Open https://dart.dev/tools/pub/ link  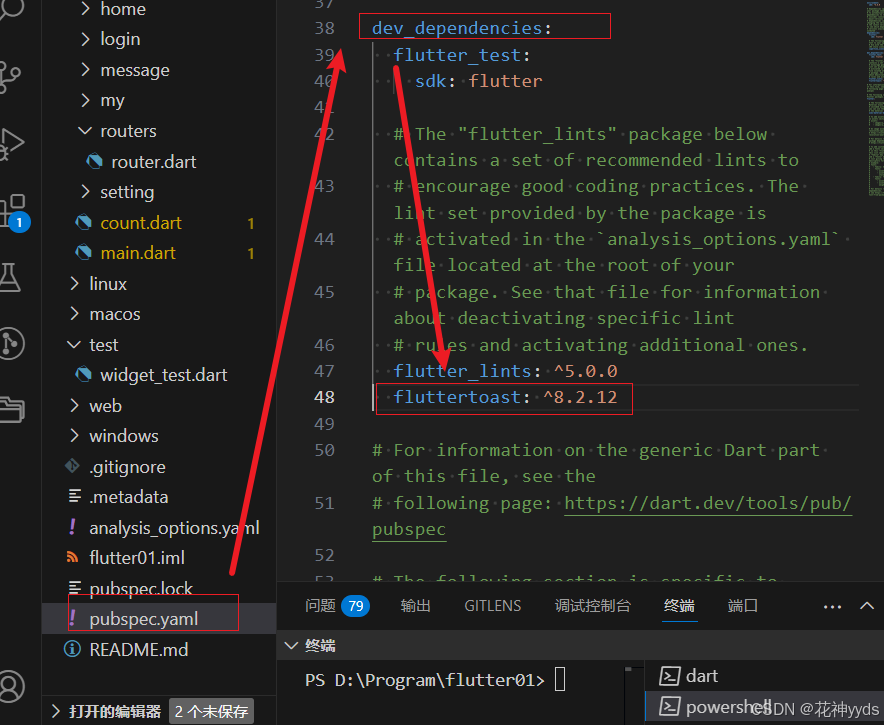[x=708, y=502]
